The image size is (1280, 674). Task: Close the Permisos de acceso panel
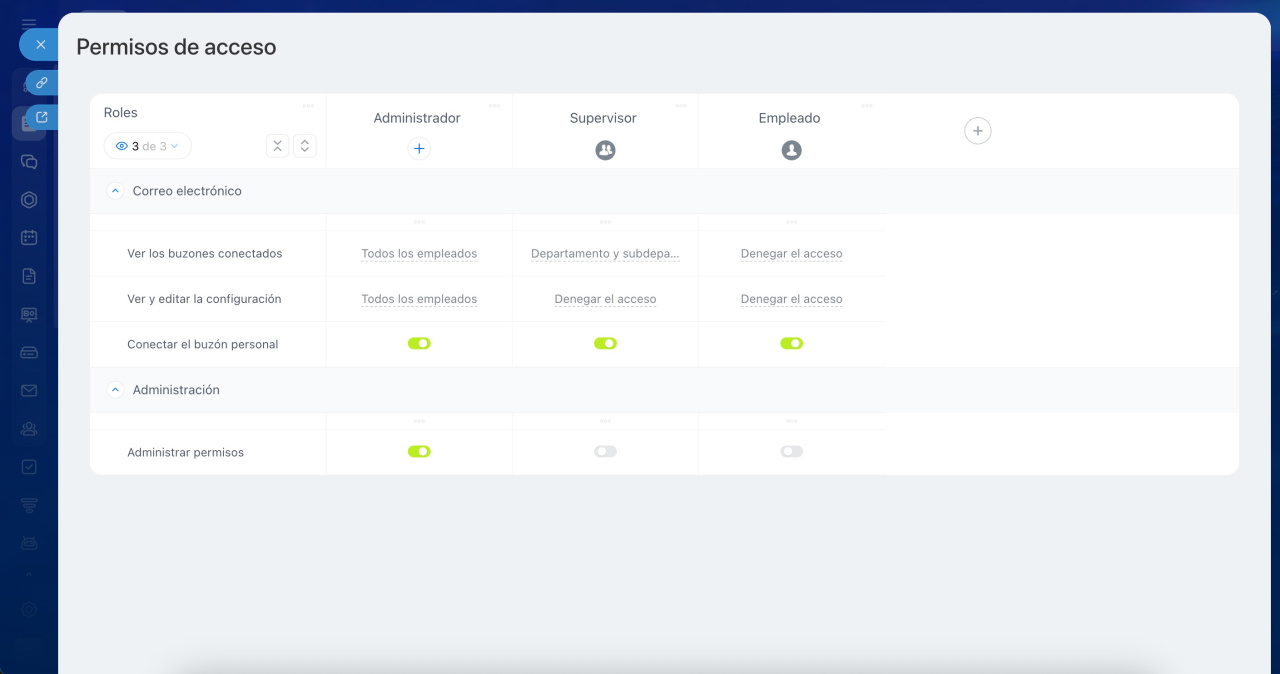point(40,45)
